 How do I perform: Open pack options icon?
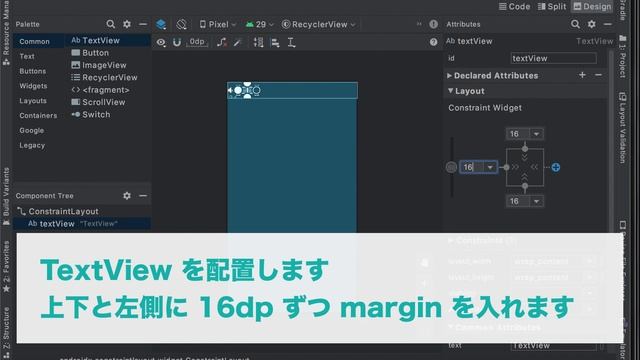click(x=258, y=42)
